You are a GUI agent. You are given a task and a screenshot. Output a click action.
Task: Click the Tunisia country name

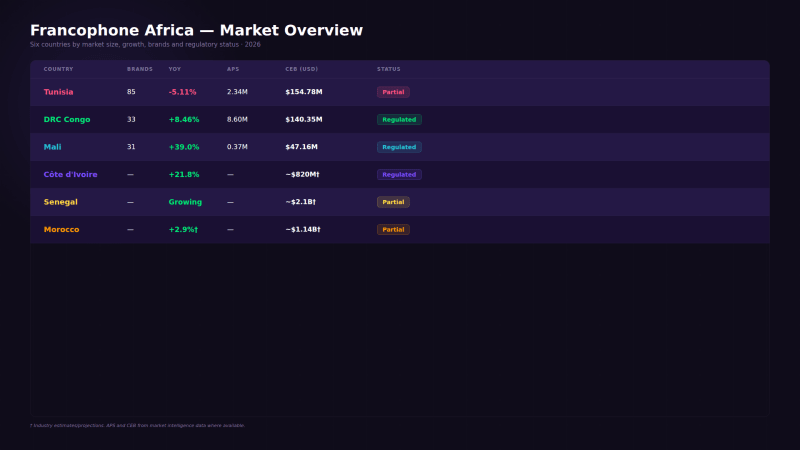[58, 92]
